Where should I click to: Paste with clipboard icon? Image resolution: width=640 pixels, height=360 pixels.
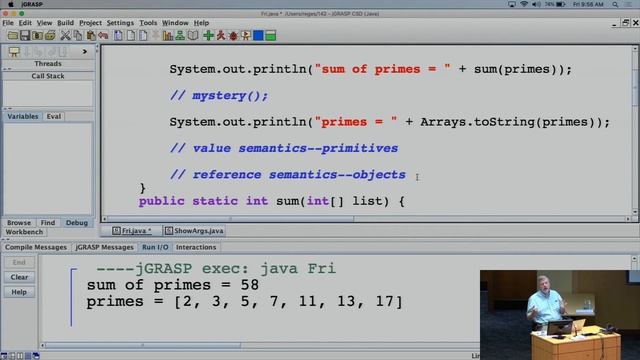[x=91, y=36]
